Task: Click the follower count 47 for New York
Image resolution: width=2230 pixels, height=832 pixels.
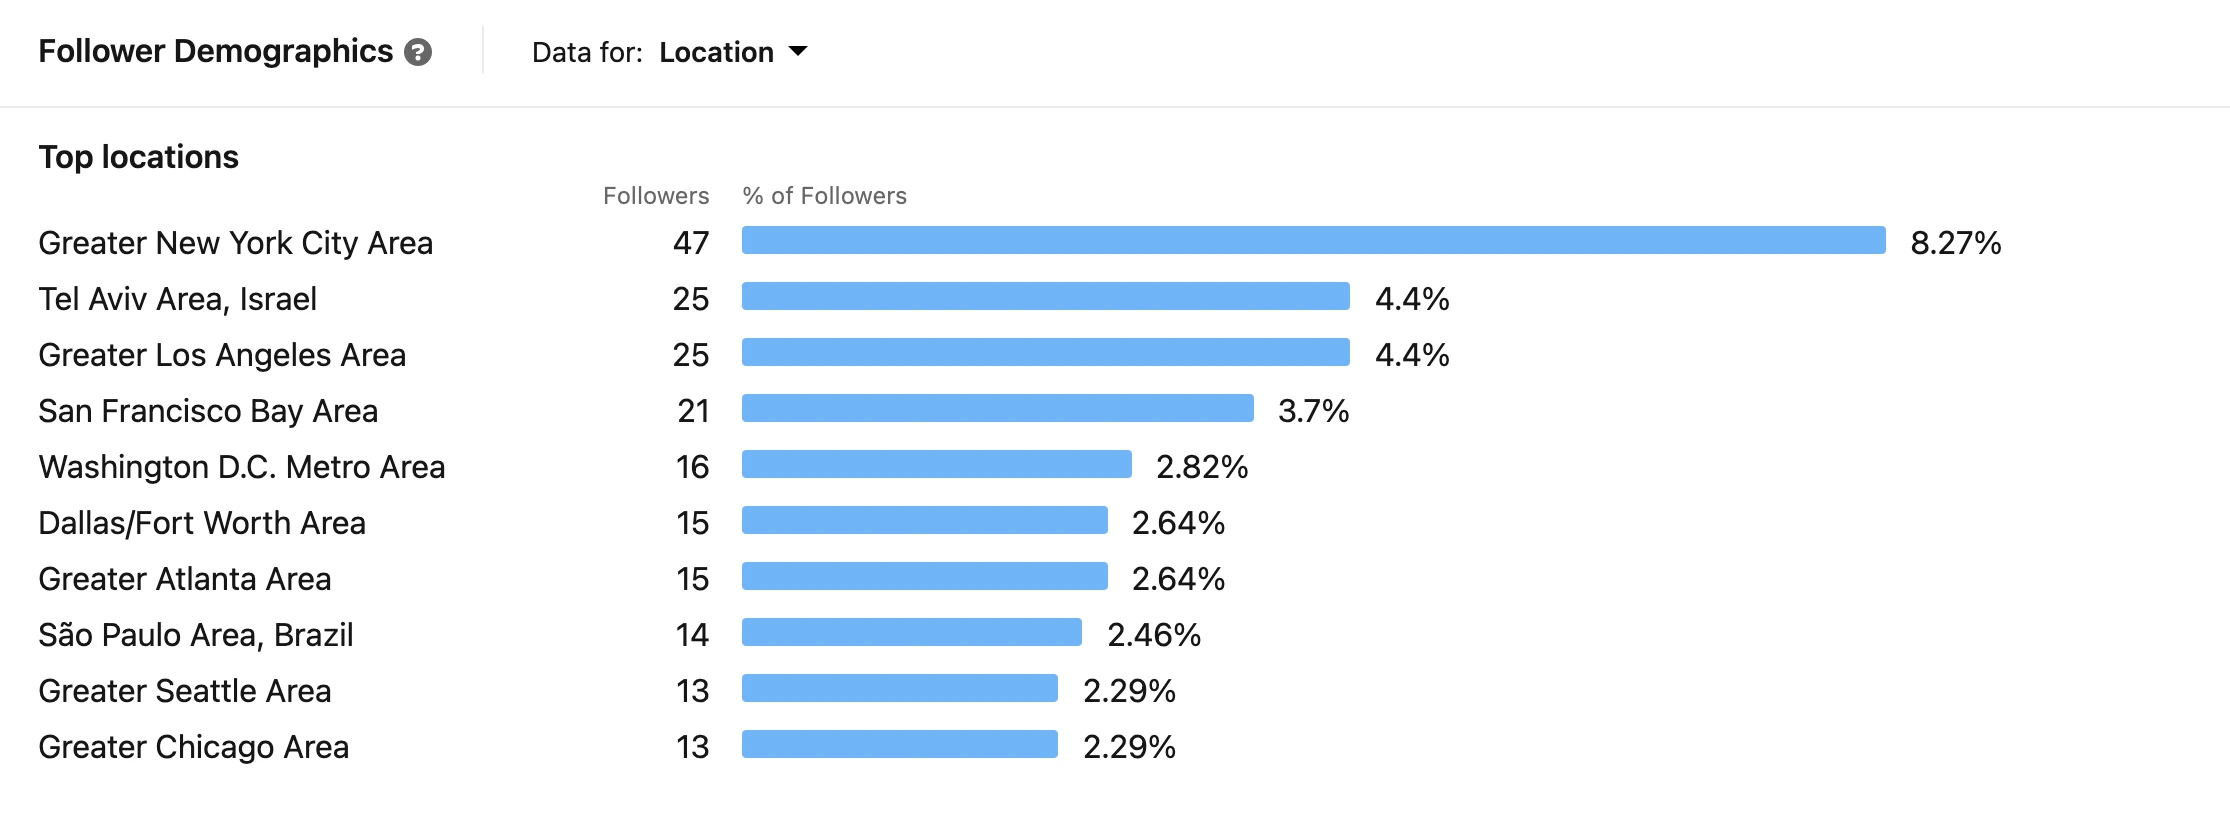Action: coord(692,242)
